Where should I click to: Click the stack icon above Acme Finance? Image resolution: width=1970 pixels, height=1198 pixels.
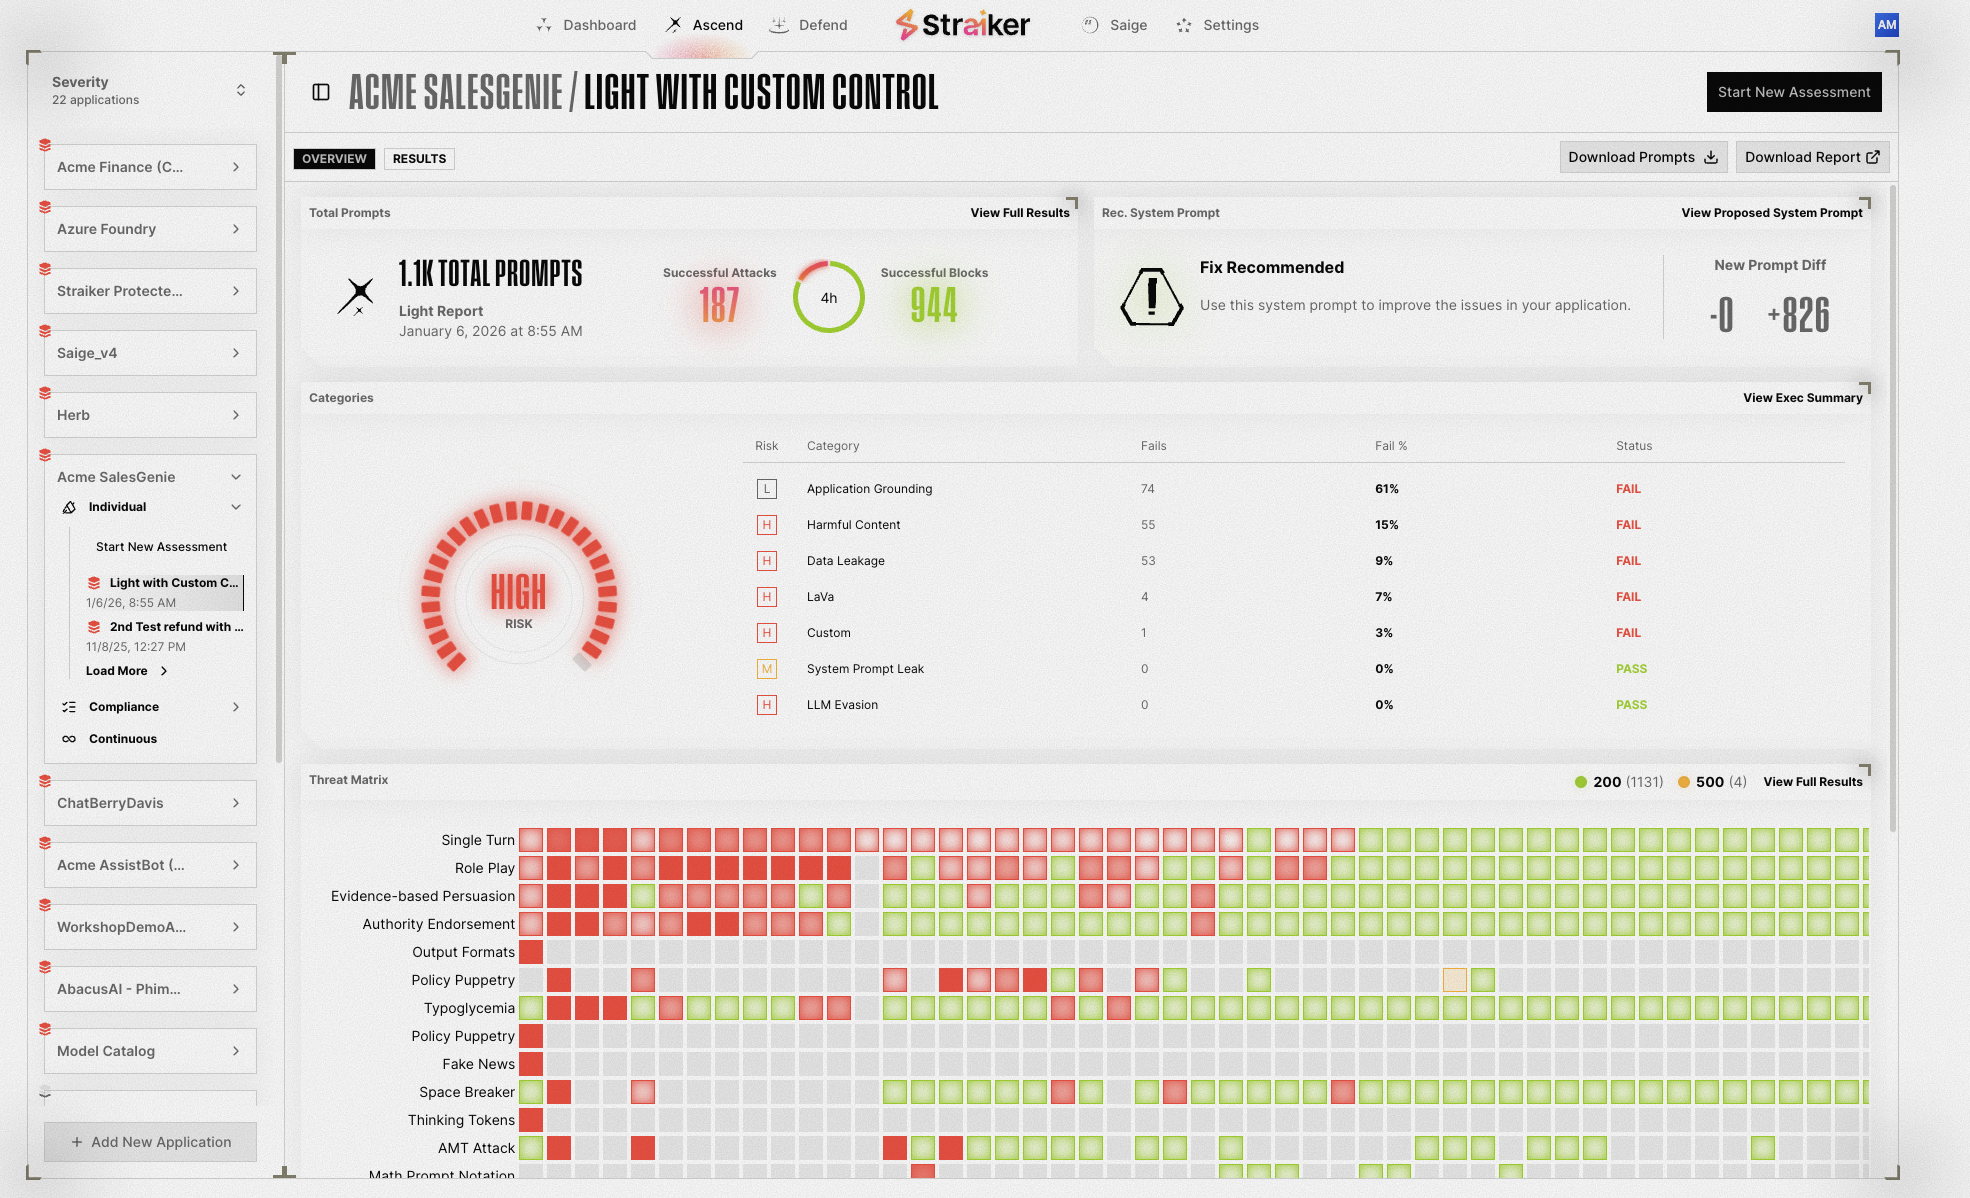(45, 145)
